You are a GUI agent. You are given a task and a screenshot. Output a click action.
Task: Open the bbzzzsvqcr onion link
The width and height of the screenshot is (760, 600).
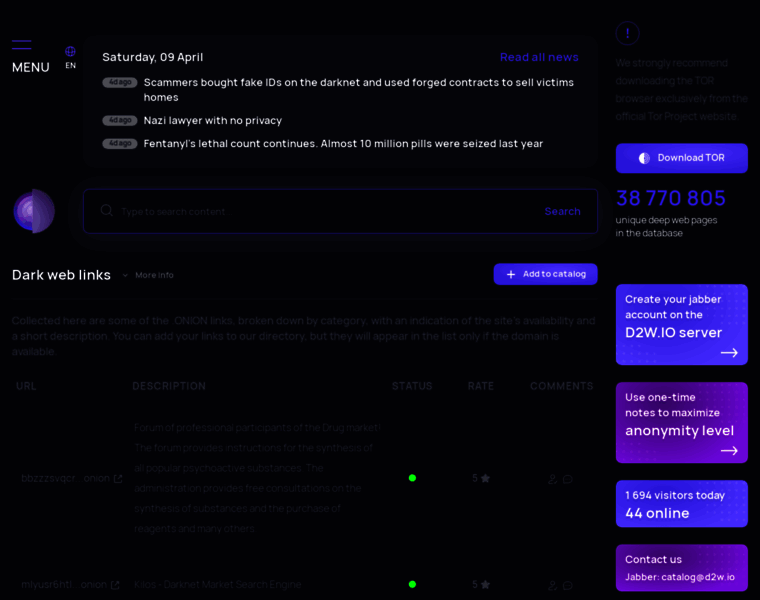point(65,478)
